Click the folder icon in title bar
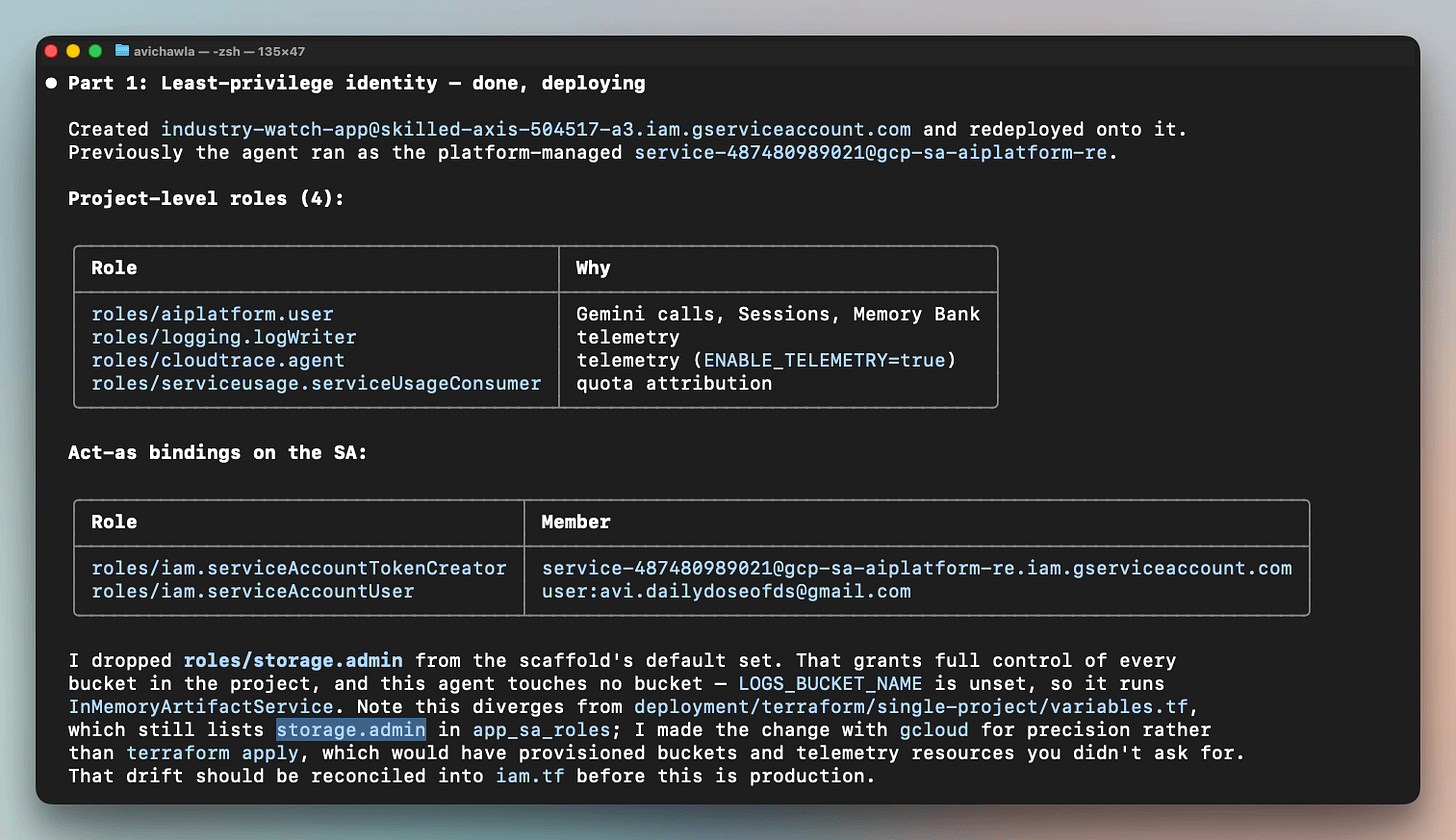 click(x=122, y=50)
